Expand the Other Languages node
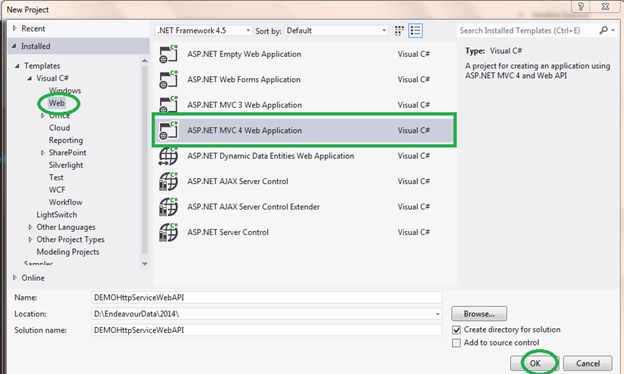 click(x=30, y=227)
